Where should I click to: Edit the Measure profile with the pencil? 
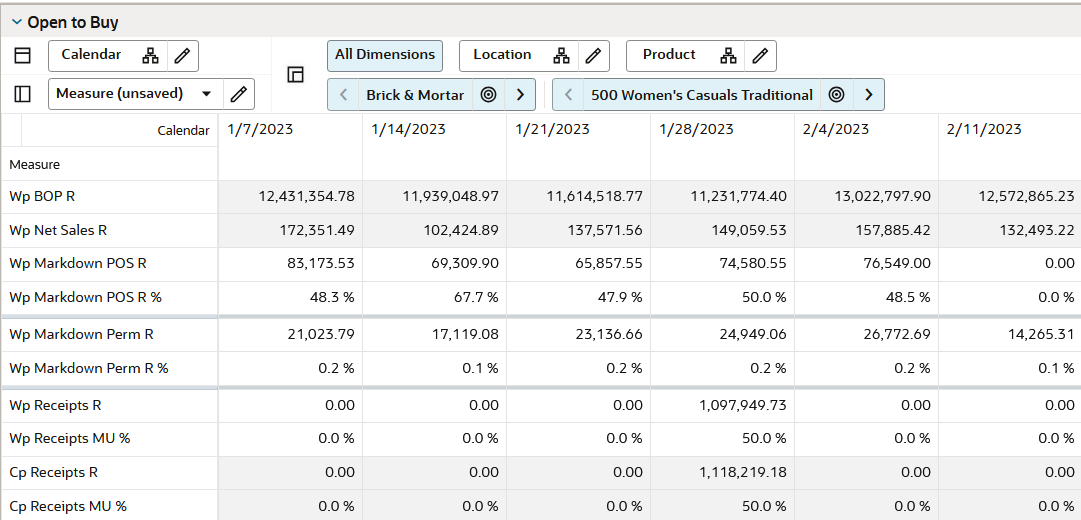pyautogui.click(x=238, y=94)
